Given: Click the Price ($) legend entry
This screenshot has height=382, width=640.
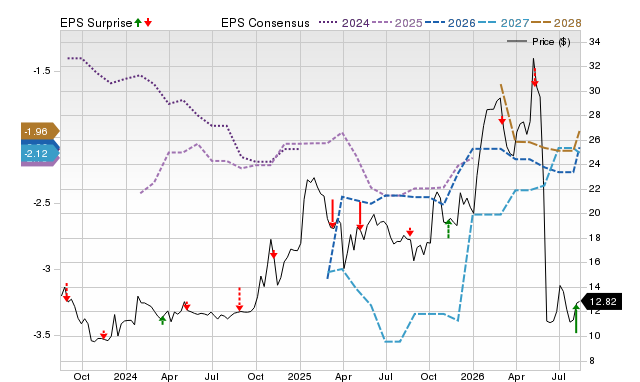Looking at the screenshot, I should [539, 42].
